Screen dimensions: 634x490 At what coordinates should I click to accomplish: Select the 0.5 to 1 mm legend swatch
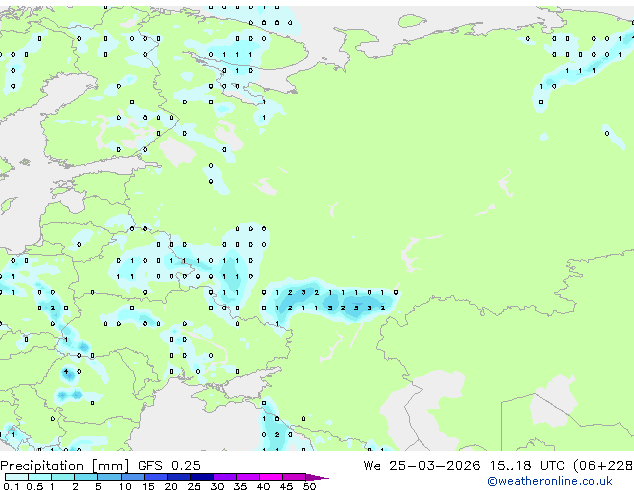click(x=40, y=477)
